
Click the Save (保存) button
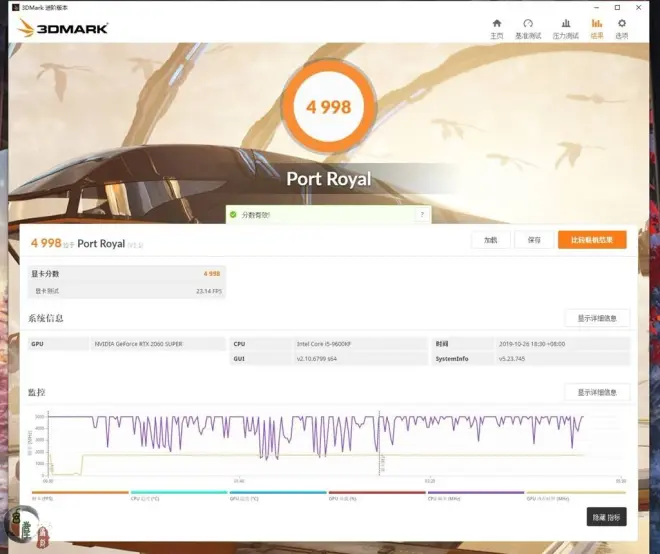534,240
